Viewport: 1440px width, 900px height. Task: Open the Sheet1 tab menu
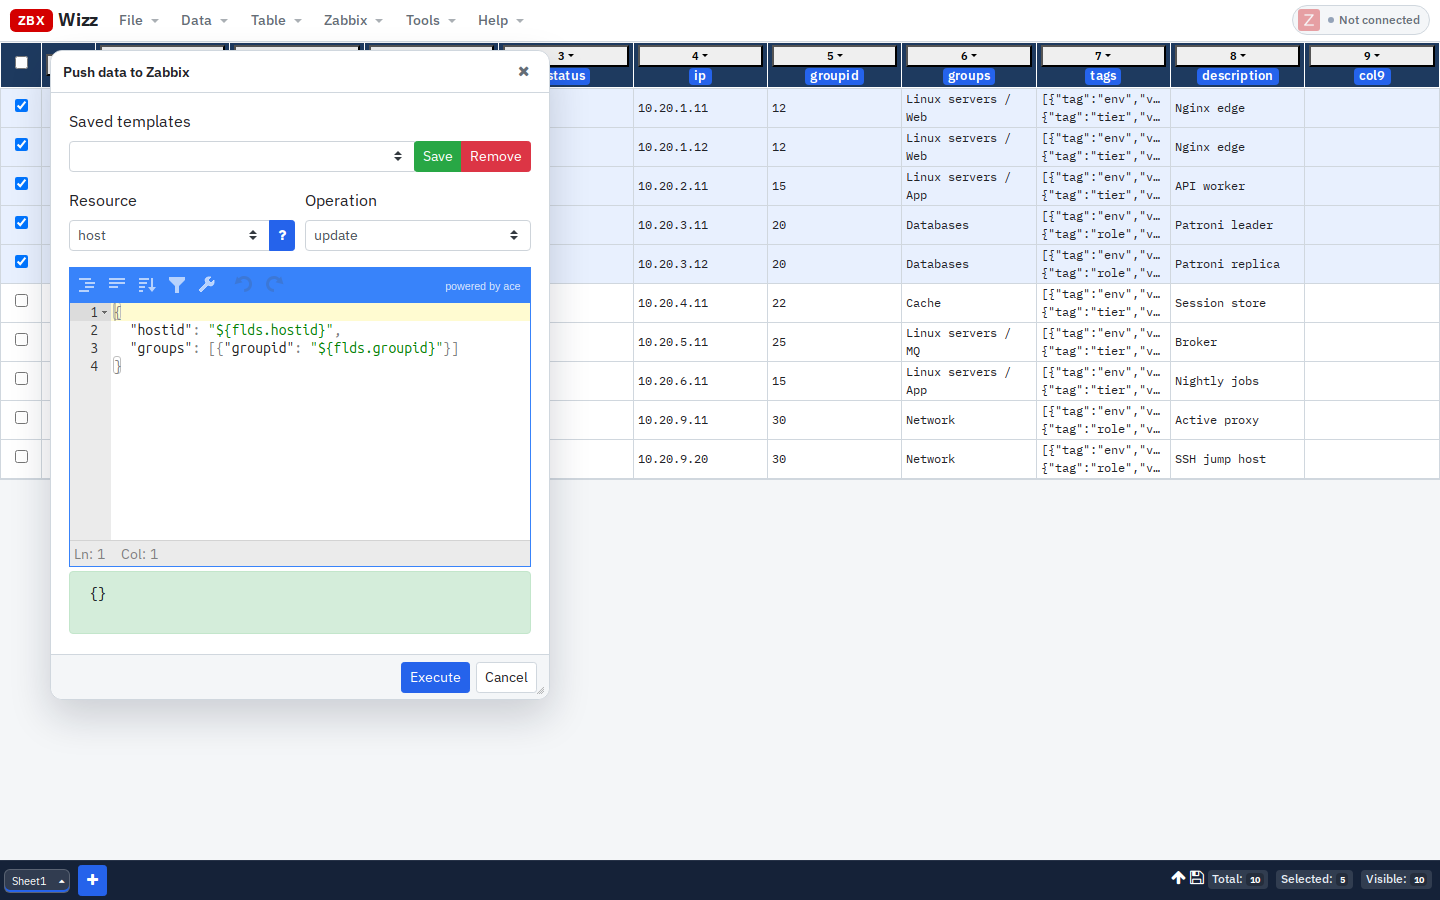37,881
